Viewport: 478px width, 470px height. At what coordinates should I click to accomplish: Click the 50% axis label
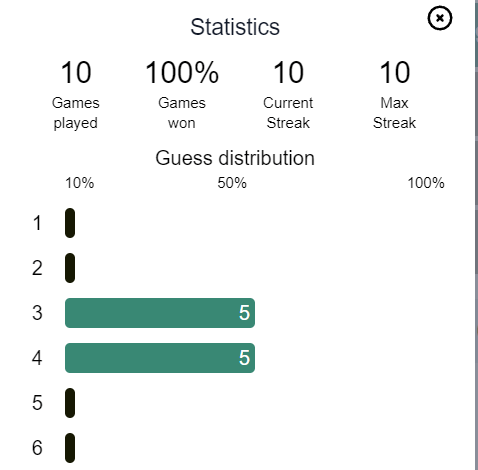(x=232, y=183)
